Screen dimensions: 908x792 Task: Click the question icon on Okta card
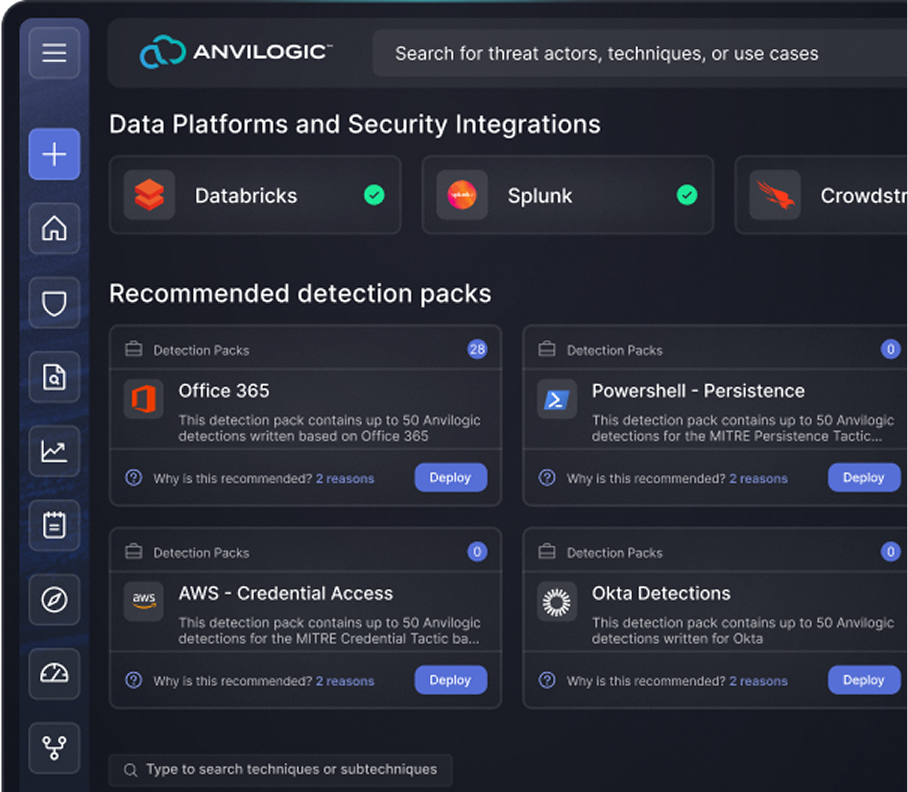click(547, 680)
